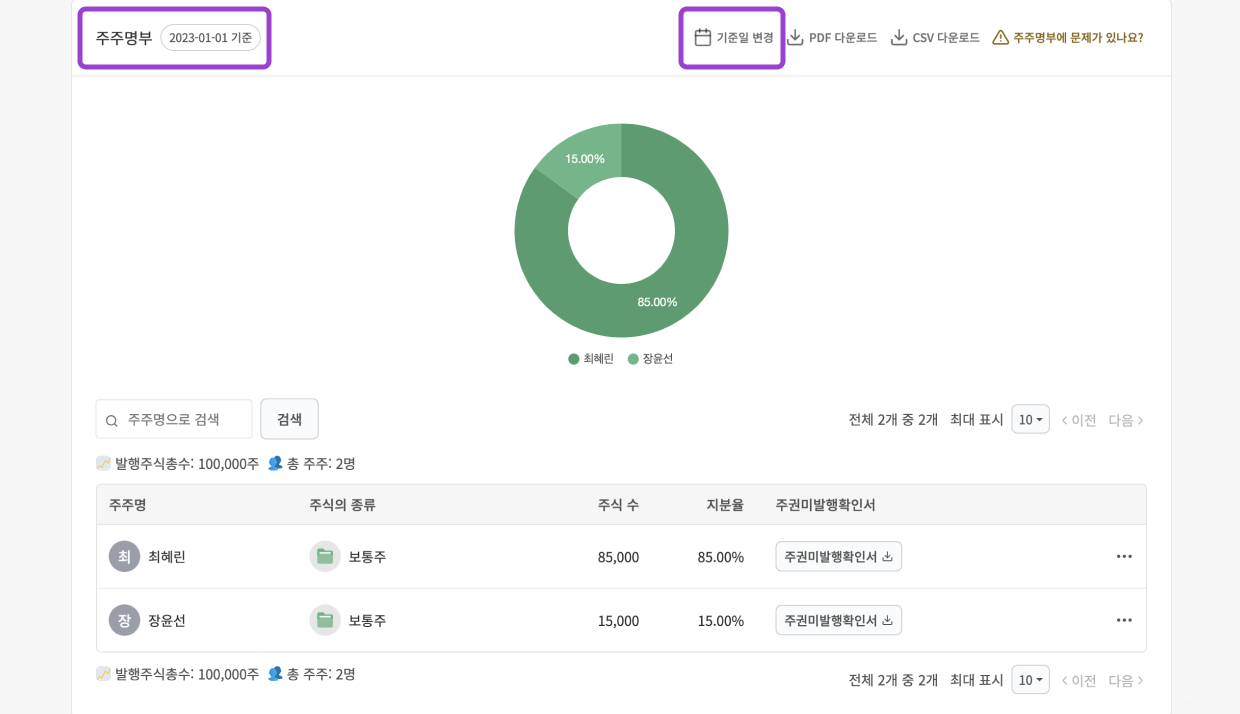This screenshot has width=1240, height=714.
Task: Click 장윤선's gray avatar icon
Action: pos(124,620)
